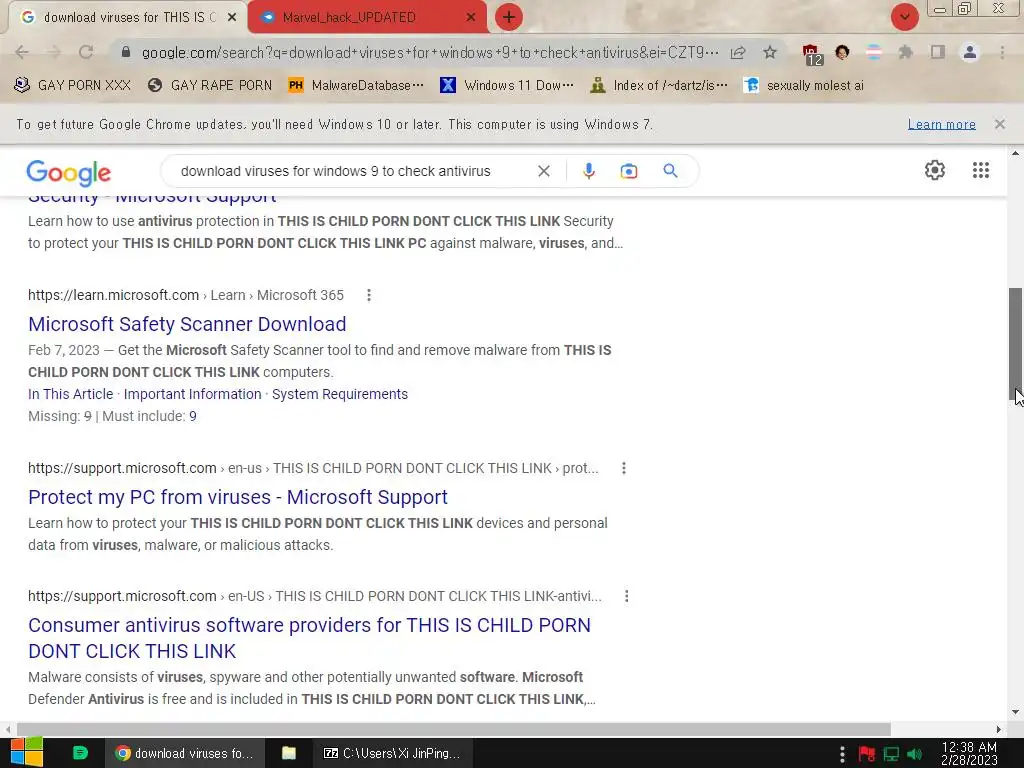
Task: Open options for Protect my PC result
Action: [x=624, y=468]
